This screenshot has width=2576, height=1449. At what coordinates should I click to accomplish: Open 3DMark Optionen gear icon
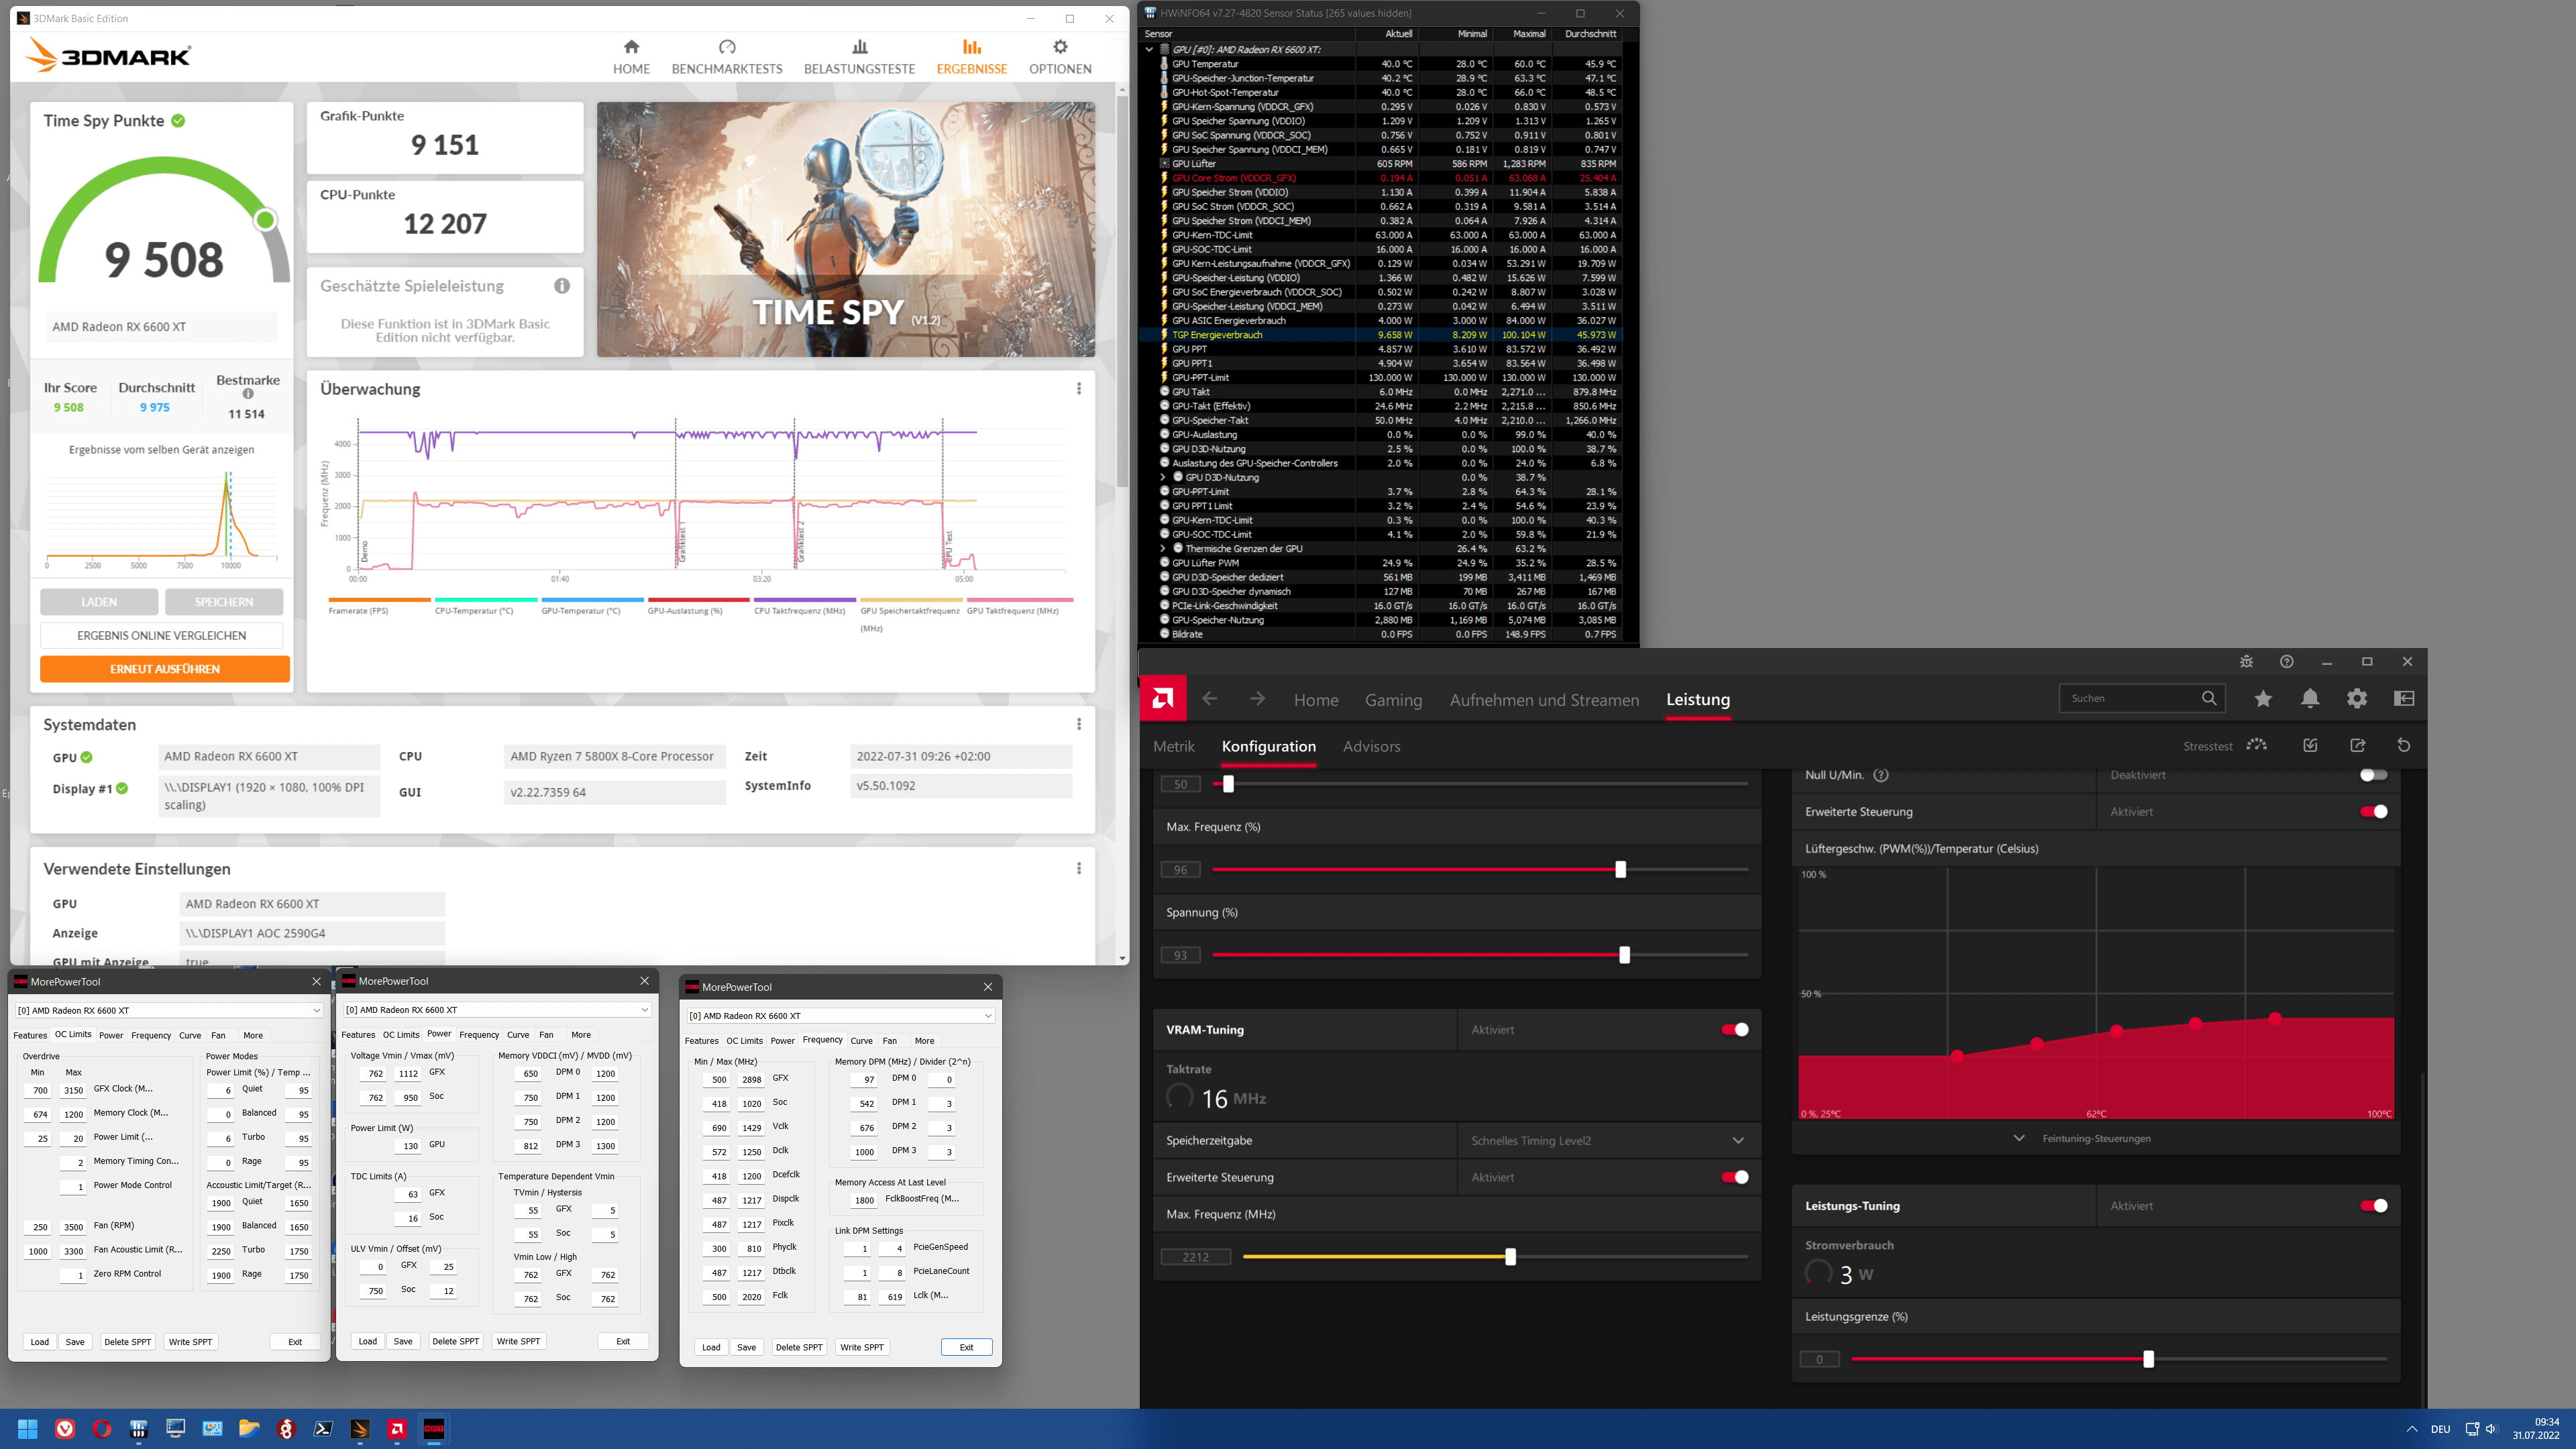1060,47
